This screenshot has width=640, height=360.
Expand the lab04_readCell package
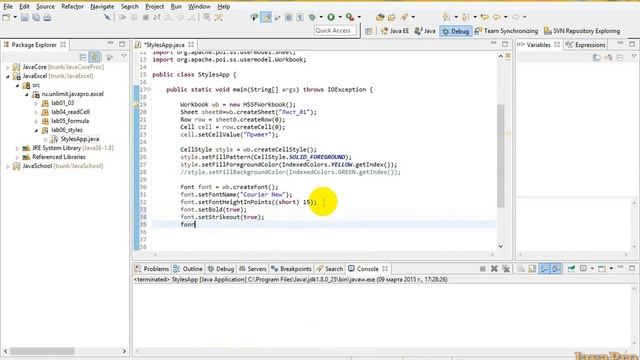coord(36,112)
